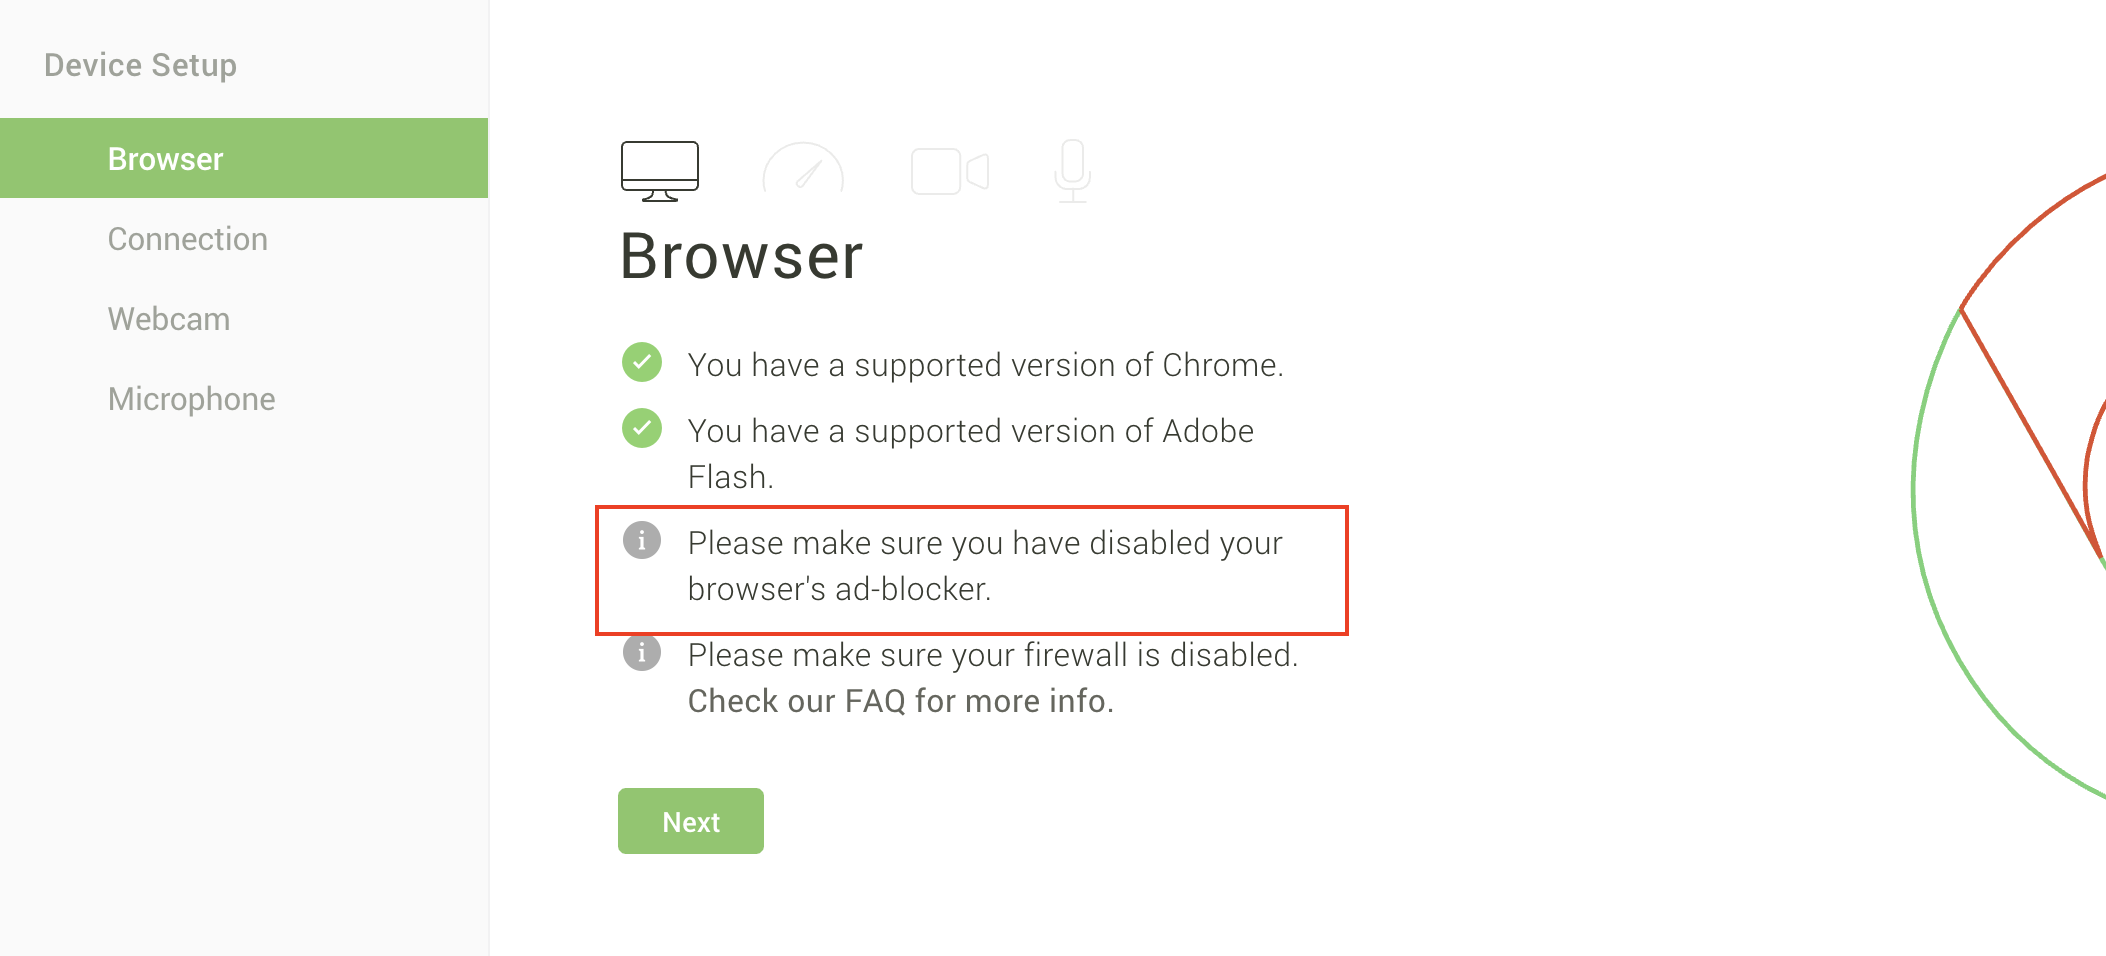Click green checkmark beside Chrome version message
The image size is (2106, 956).
[642, 362]
